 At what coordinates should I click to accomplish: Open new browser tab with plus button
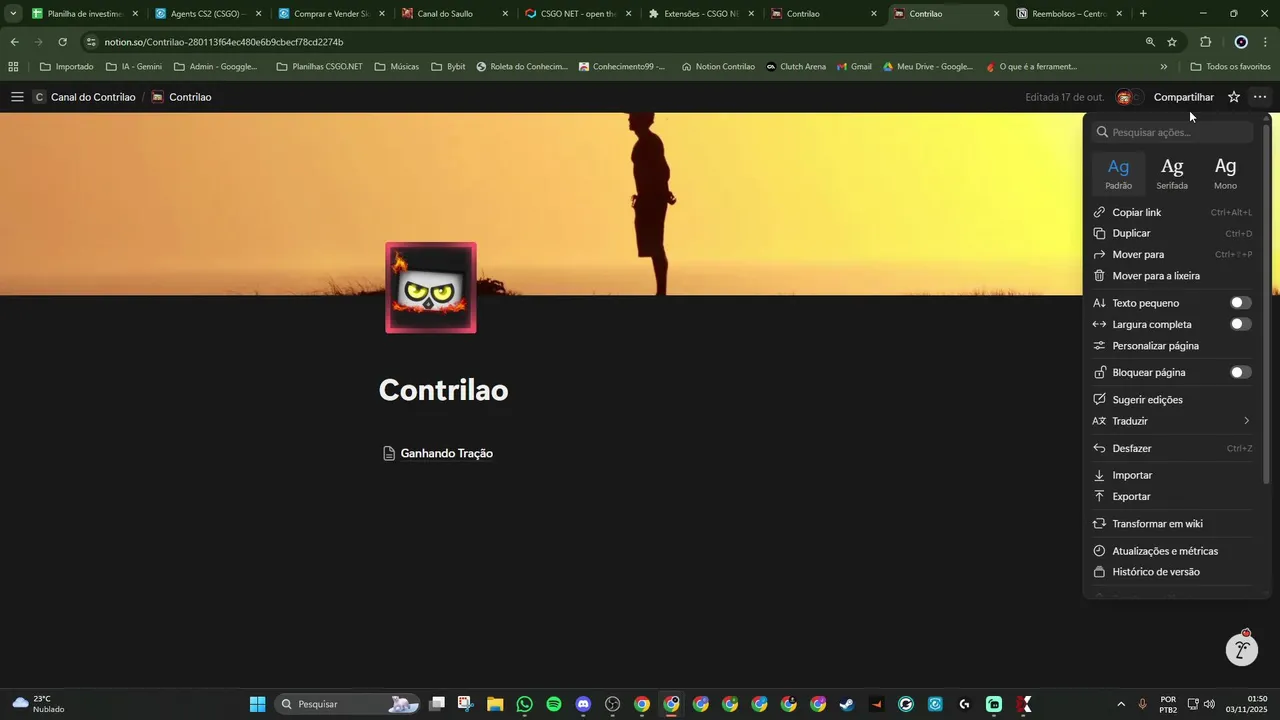point(1143,14)
